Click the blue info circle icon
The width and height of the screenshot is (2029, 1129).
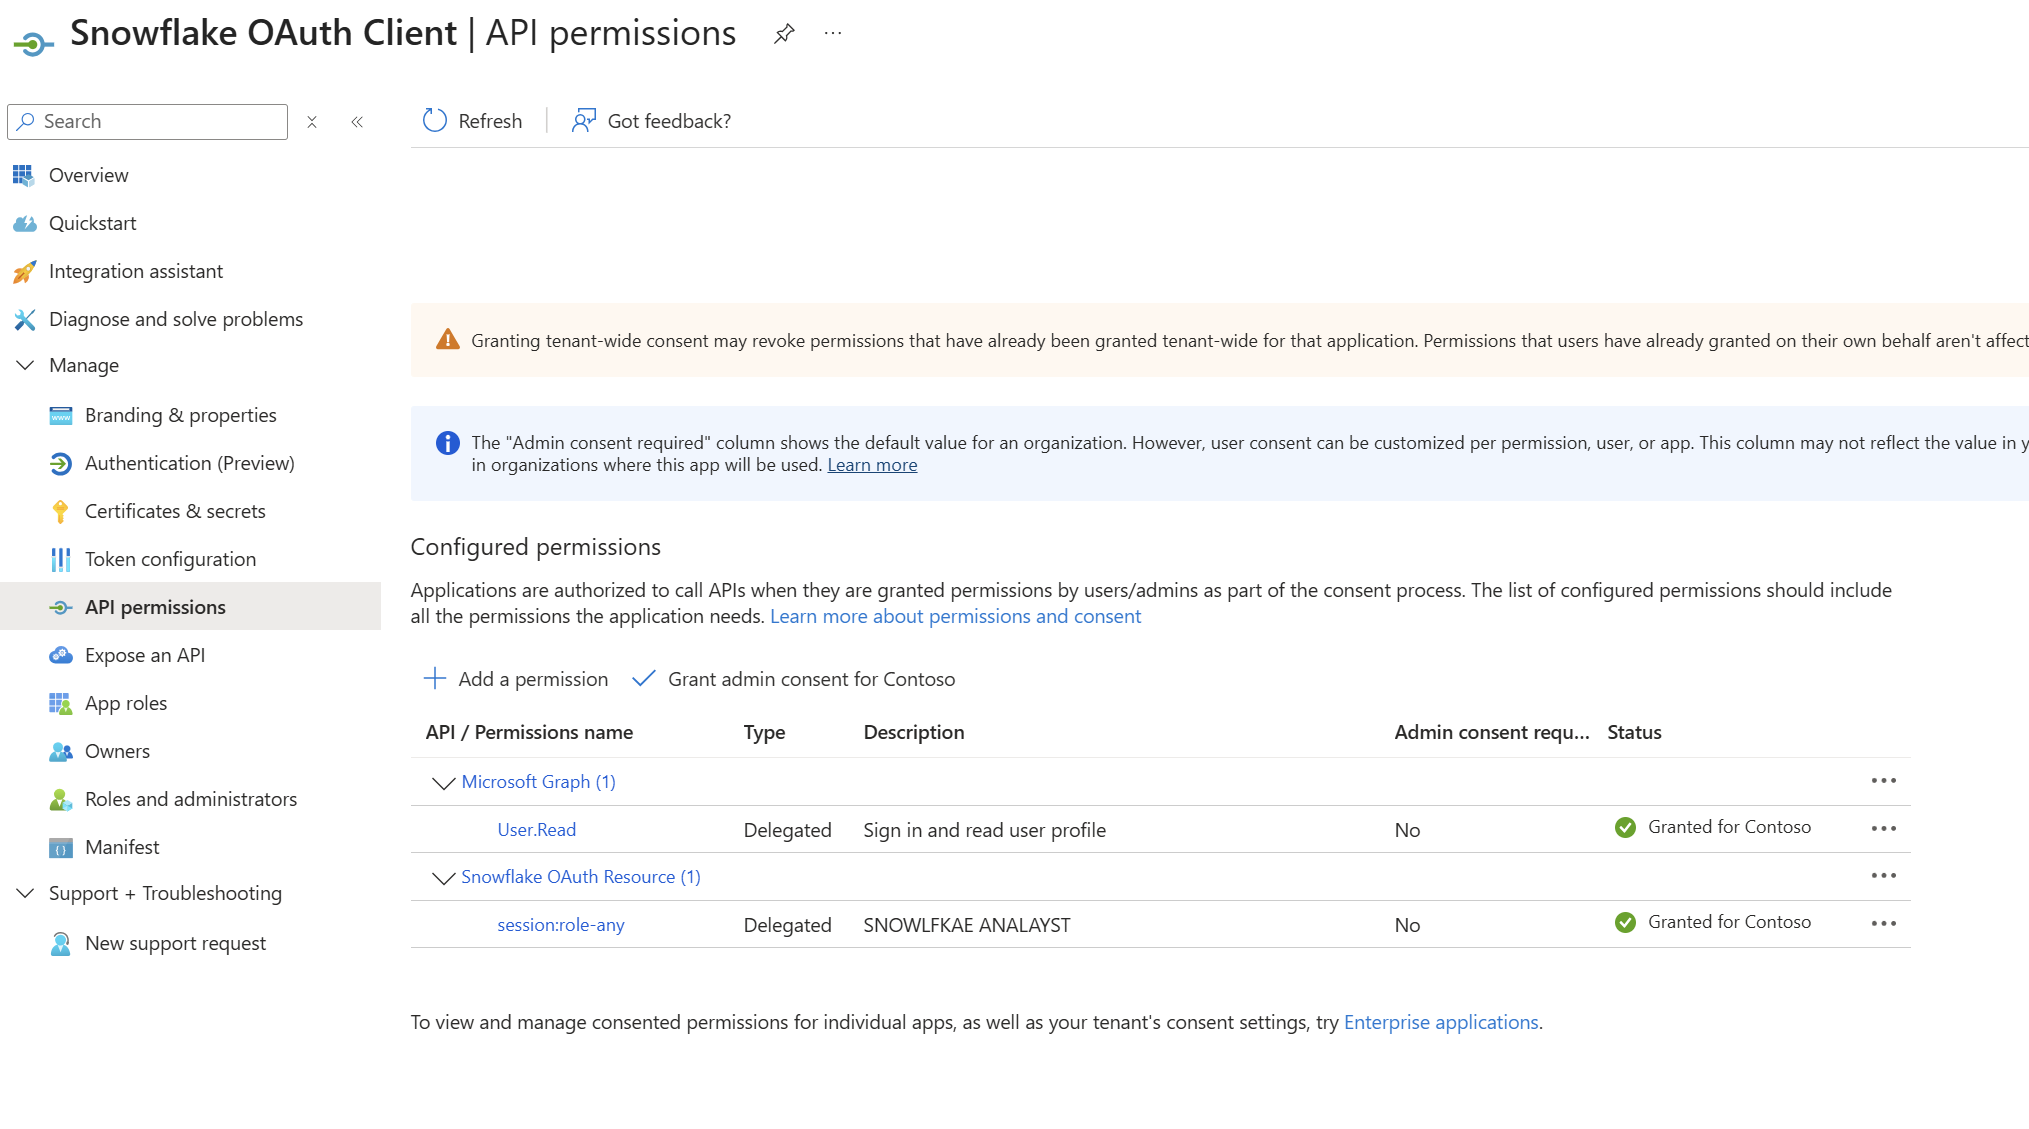click(448, 443)
